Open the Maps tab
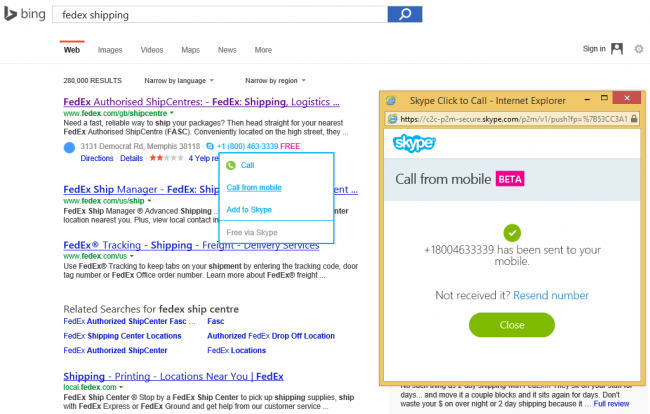 [x=190, y=50]
